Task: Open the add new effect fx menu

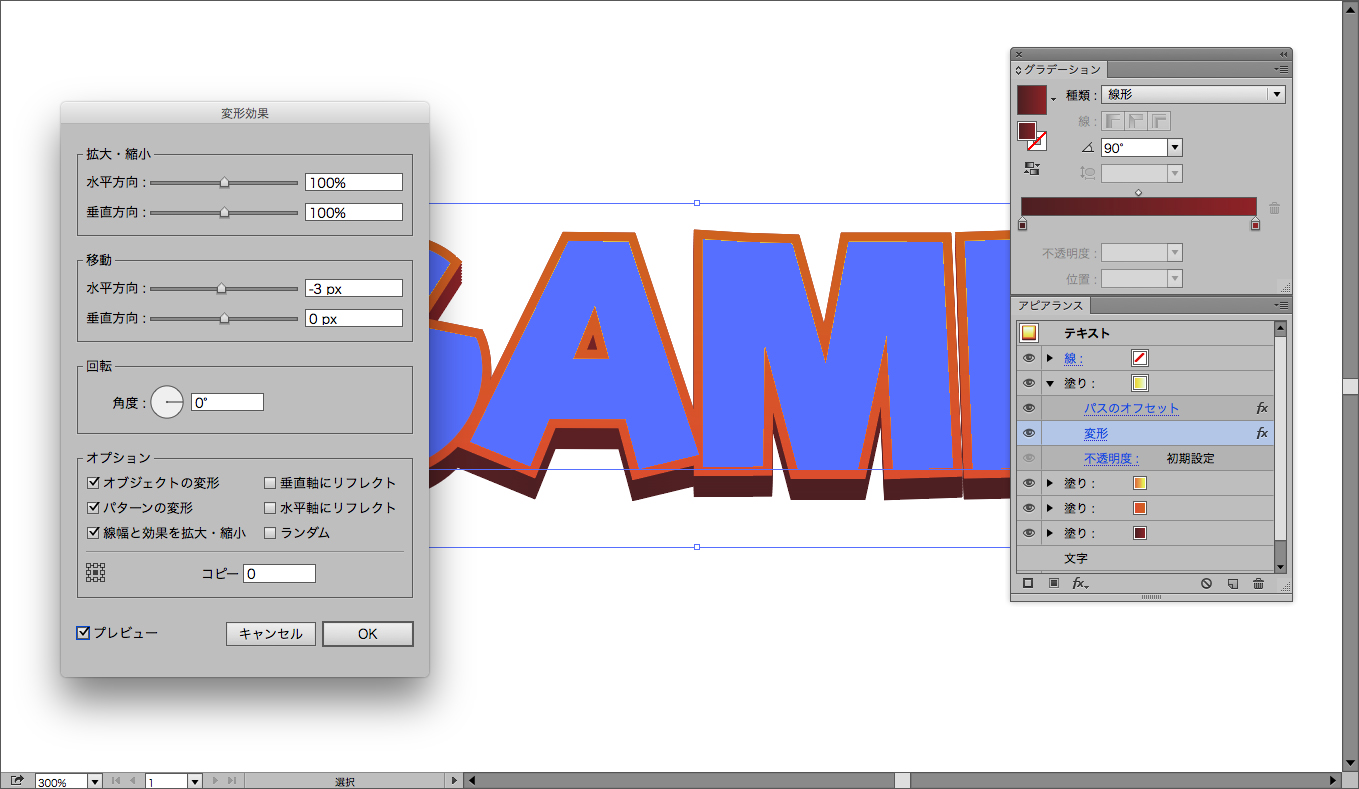Action: point(1080,583)
